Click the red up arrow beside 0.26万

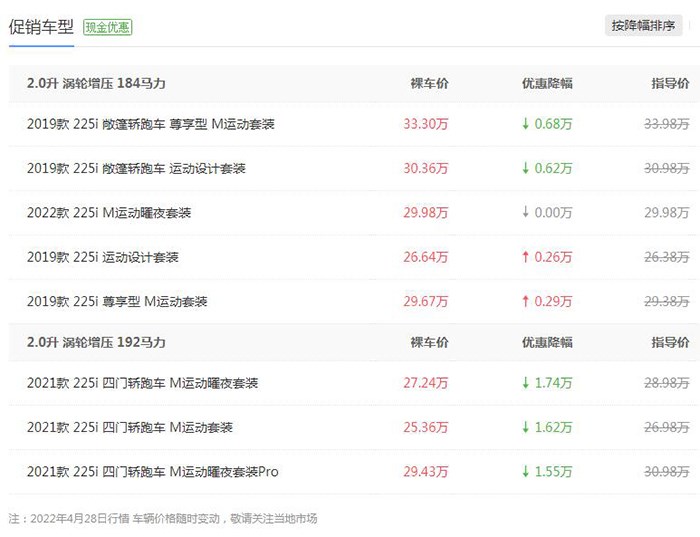[525, 257]
